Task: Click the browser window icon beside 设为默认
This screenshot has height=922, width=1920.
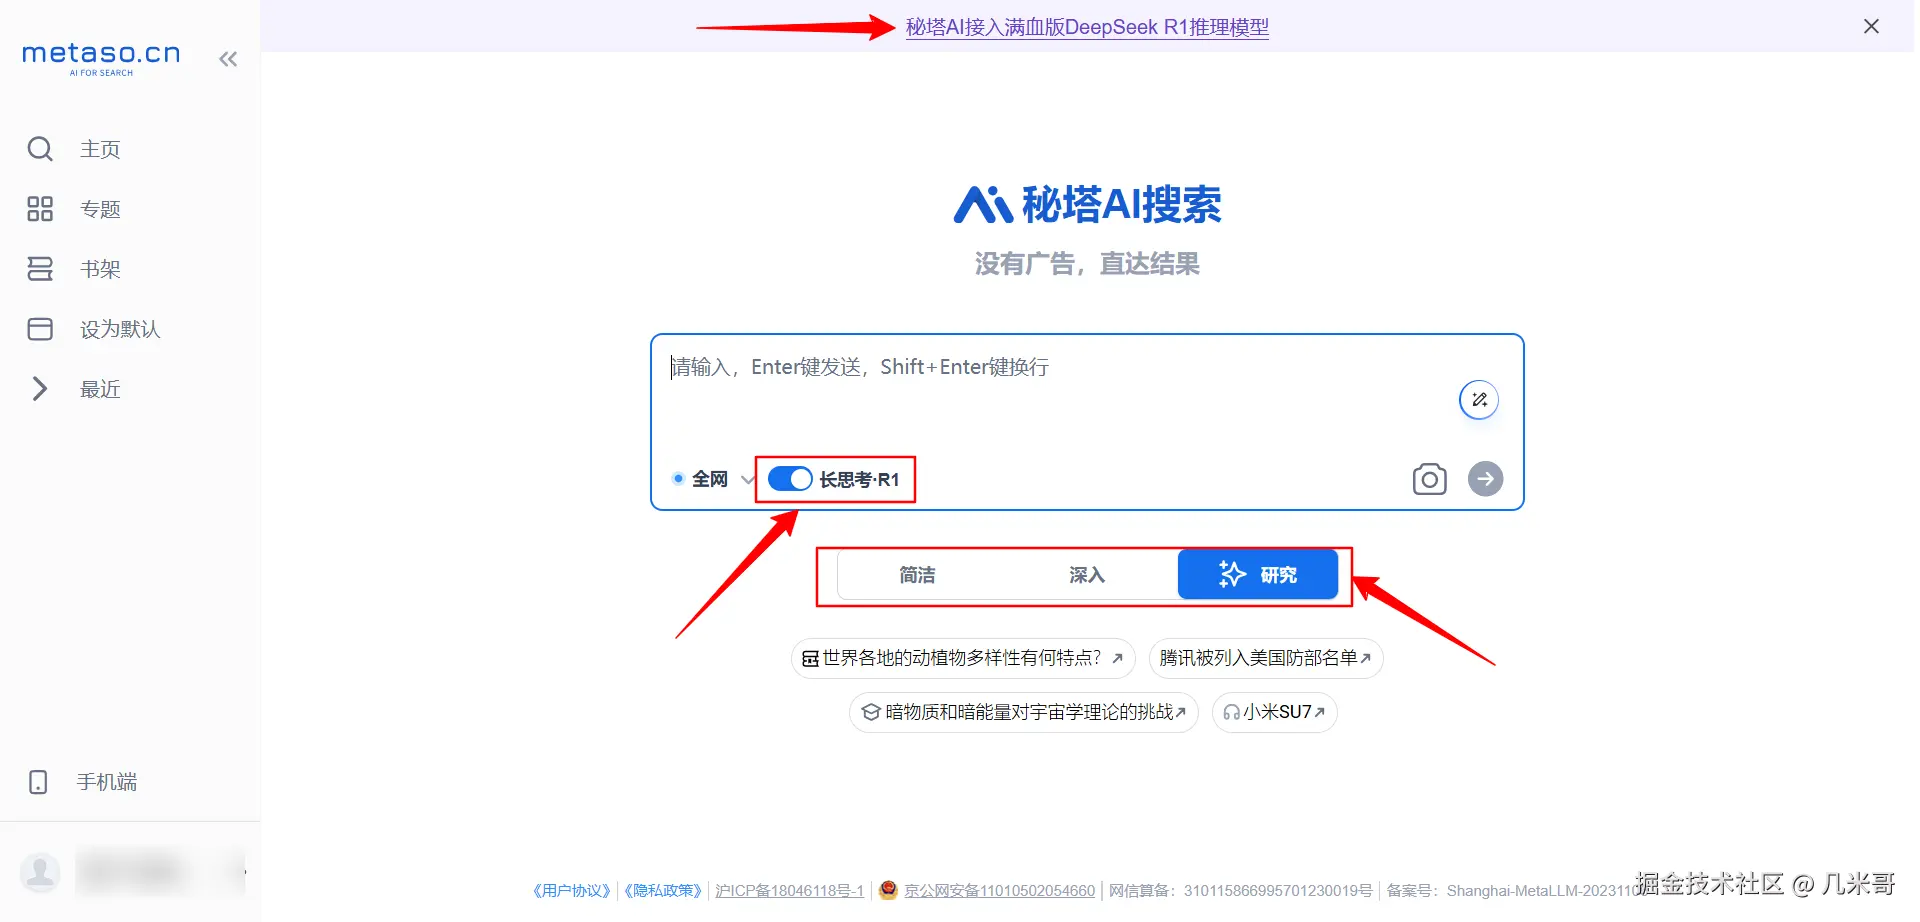Action: point(40,329)
